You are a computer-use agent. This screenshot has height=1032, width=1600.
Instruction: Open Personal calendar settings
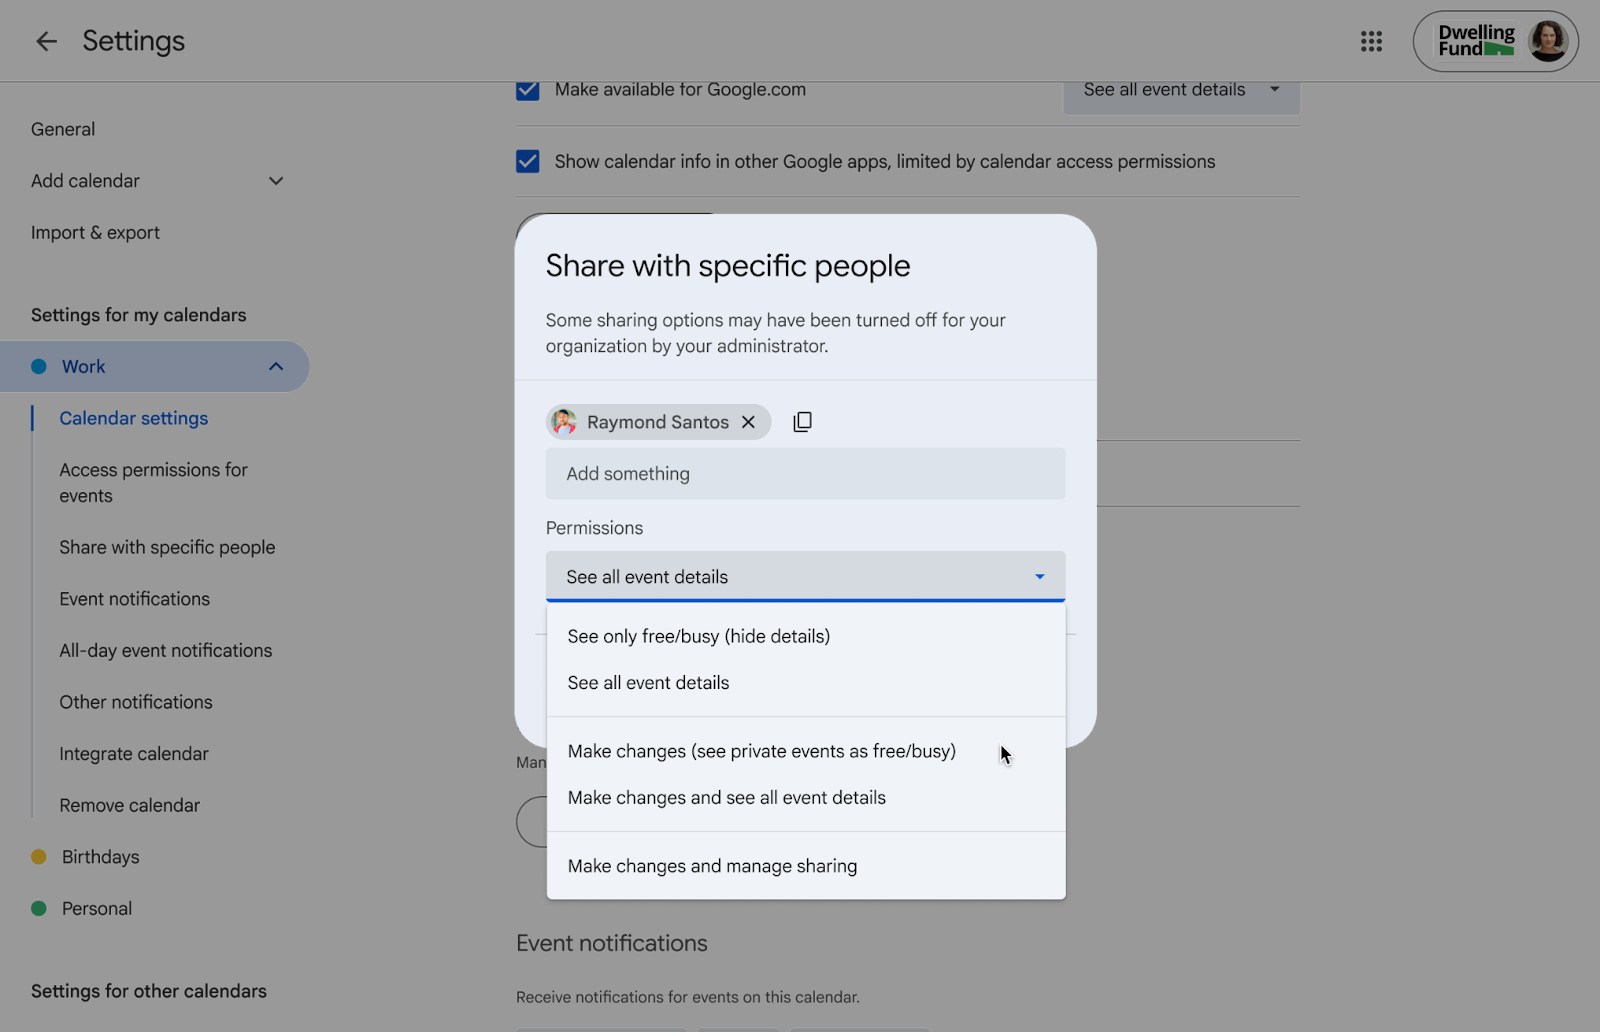97,909
